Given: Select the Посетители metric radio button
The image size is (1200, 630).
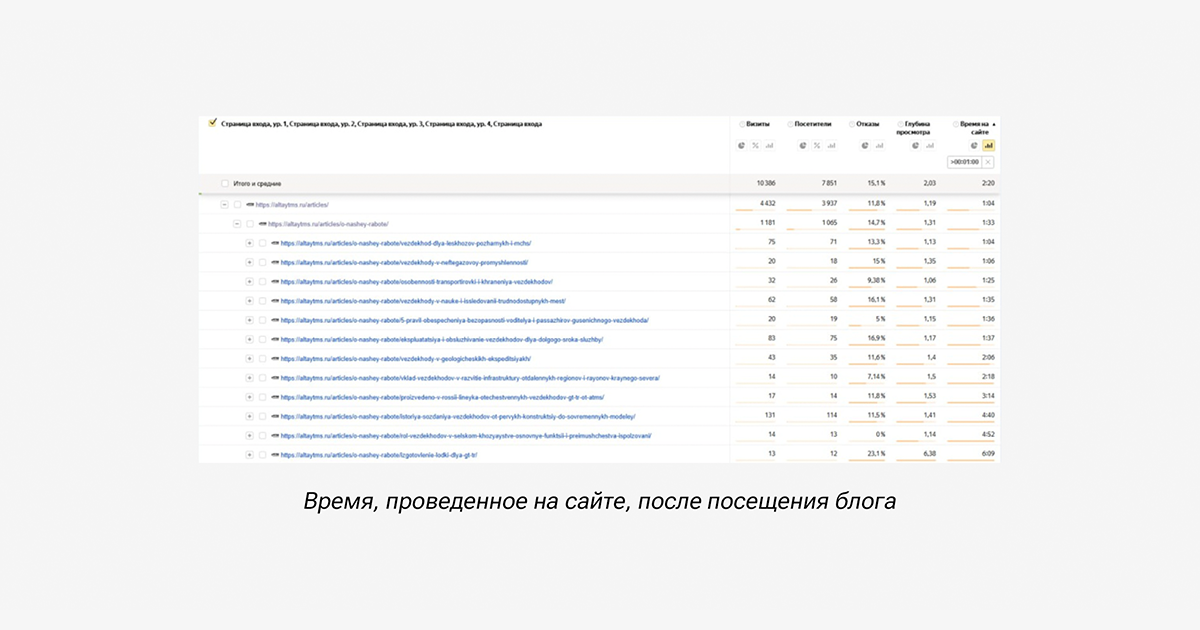Looking at the screenshot, I should coord(790,124).
